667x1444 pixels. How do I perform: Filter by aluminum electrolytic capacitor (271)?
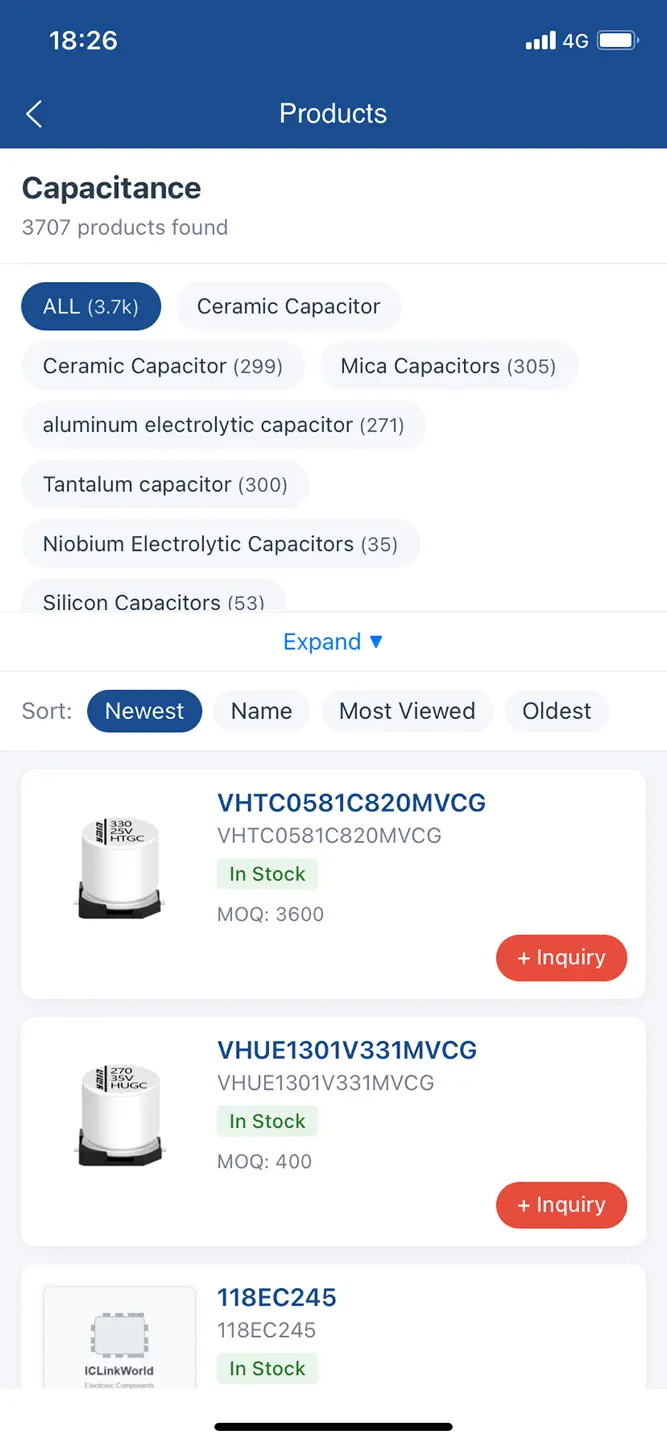click(x=224, y=425)
